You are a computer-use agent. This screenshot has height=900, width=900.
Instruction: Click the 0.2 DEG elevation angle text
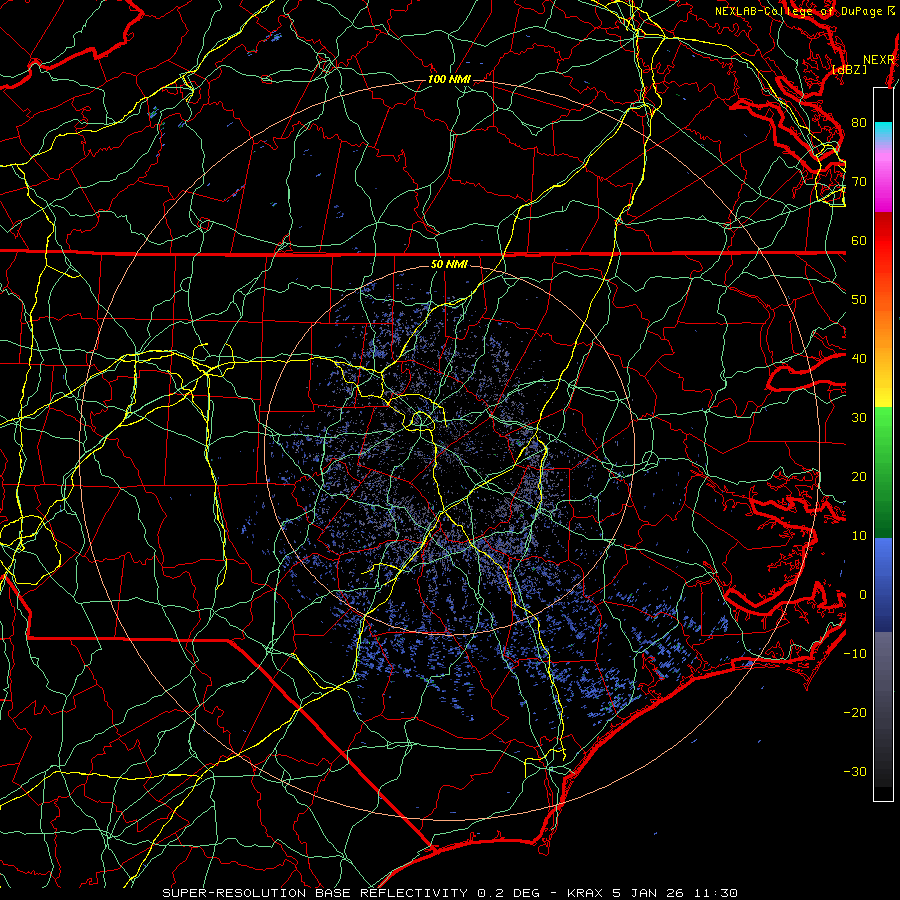pyautogui.click(x=509, y=893)
